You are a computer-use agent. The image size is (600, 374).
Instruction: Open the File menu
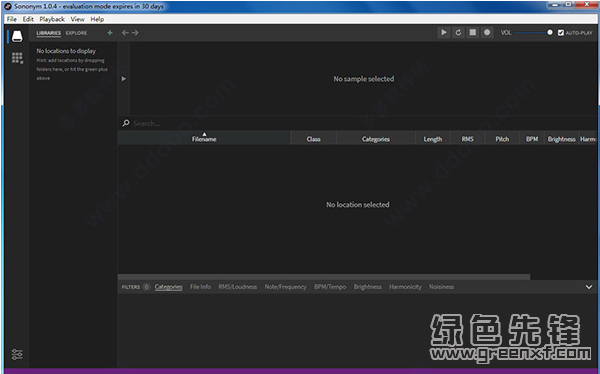click(11, 19)
